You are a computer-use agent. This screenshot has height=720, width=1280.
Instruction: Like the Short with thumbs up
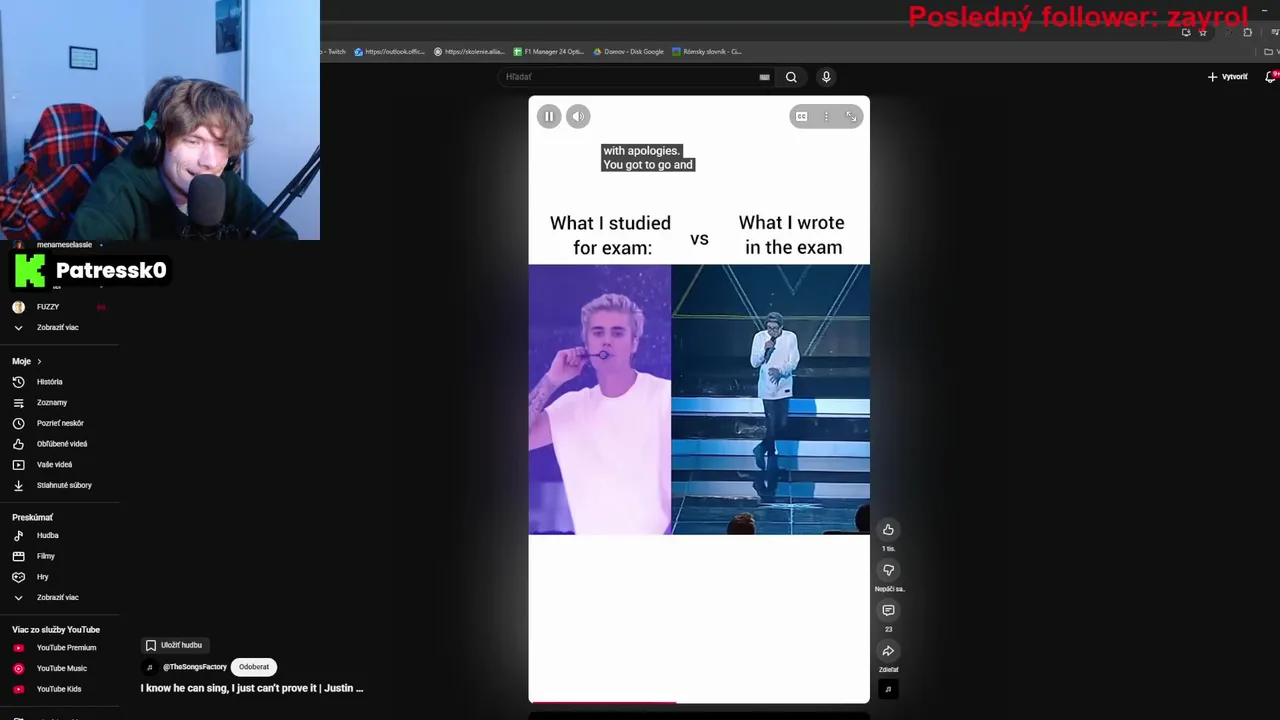click(x=888, y=530)
